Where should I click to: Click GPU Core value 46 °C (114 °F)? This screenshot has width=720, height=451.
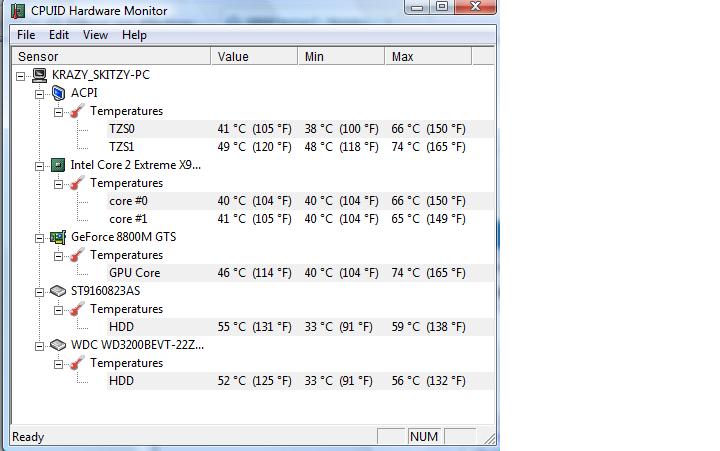click(254, 273)
